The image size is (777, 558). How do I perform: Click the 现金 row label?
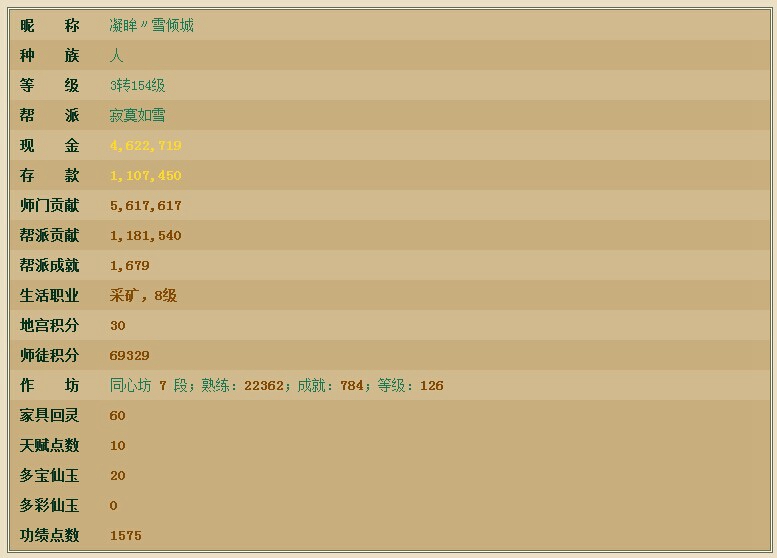click(x=49, y=146)
